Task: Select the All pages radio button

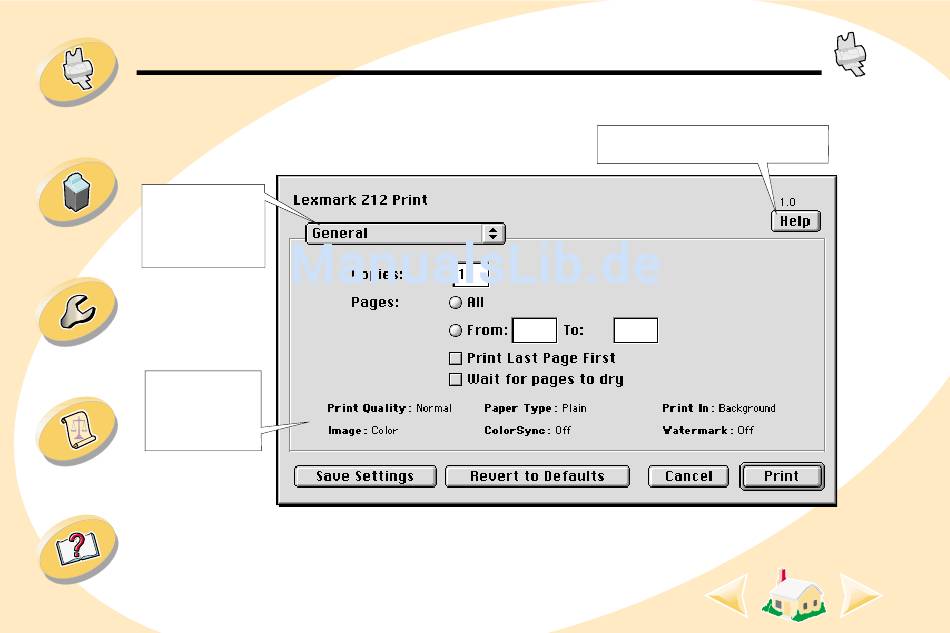Action: [455, 302]
